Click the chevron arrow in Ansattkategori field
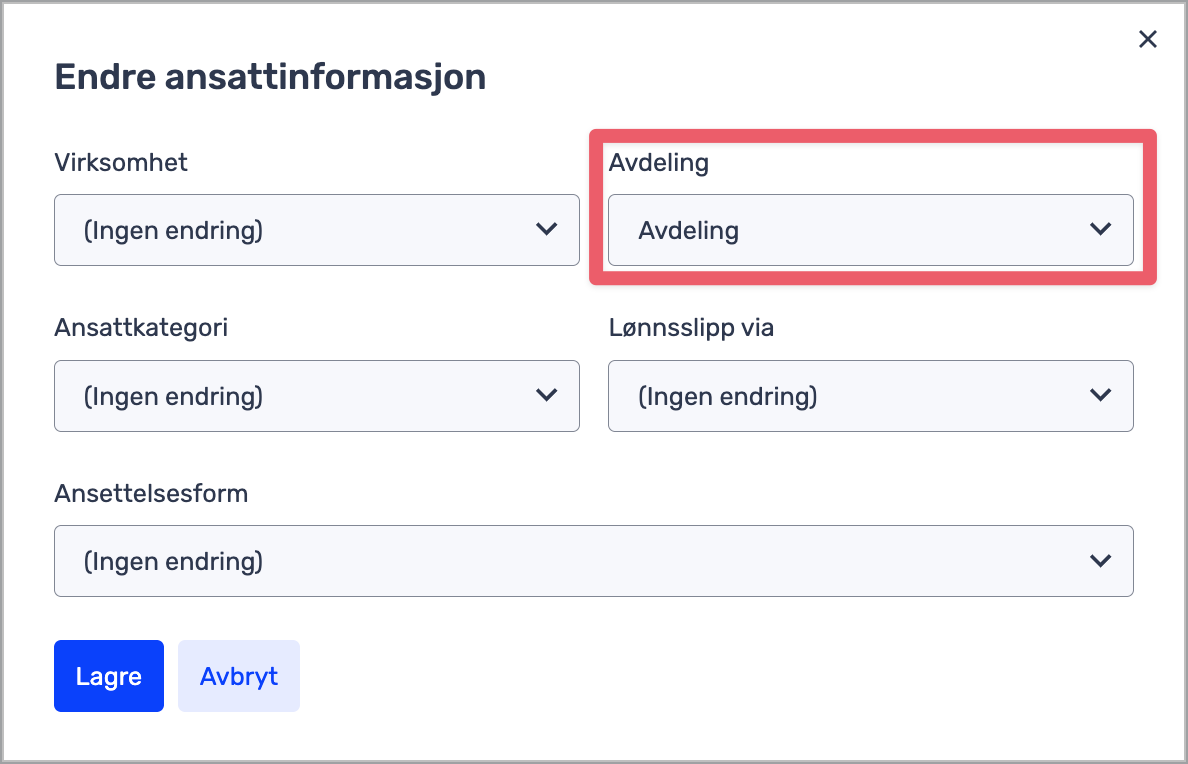This screenshot has height=764, width=1188. (547, 395)
